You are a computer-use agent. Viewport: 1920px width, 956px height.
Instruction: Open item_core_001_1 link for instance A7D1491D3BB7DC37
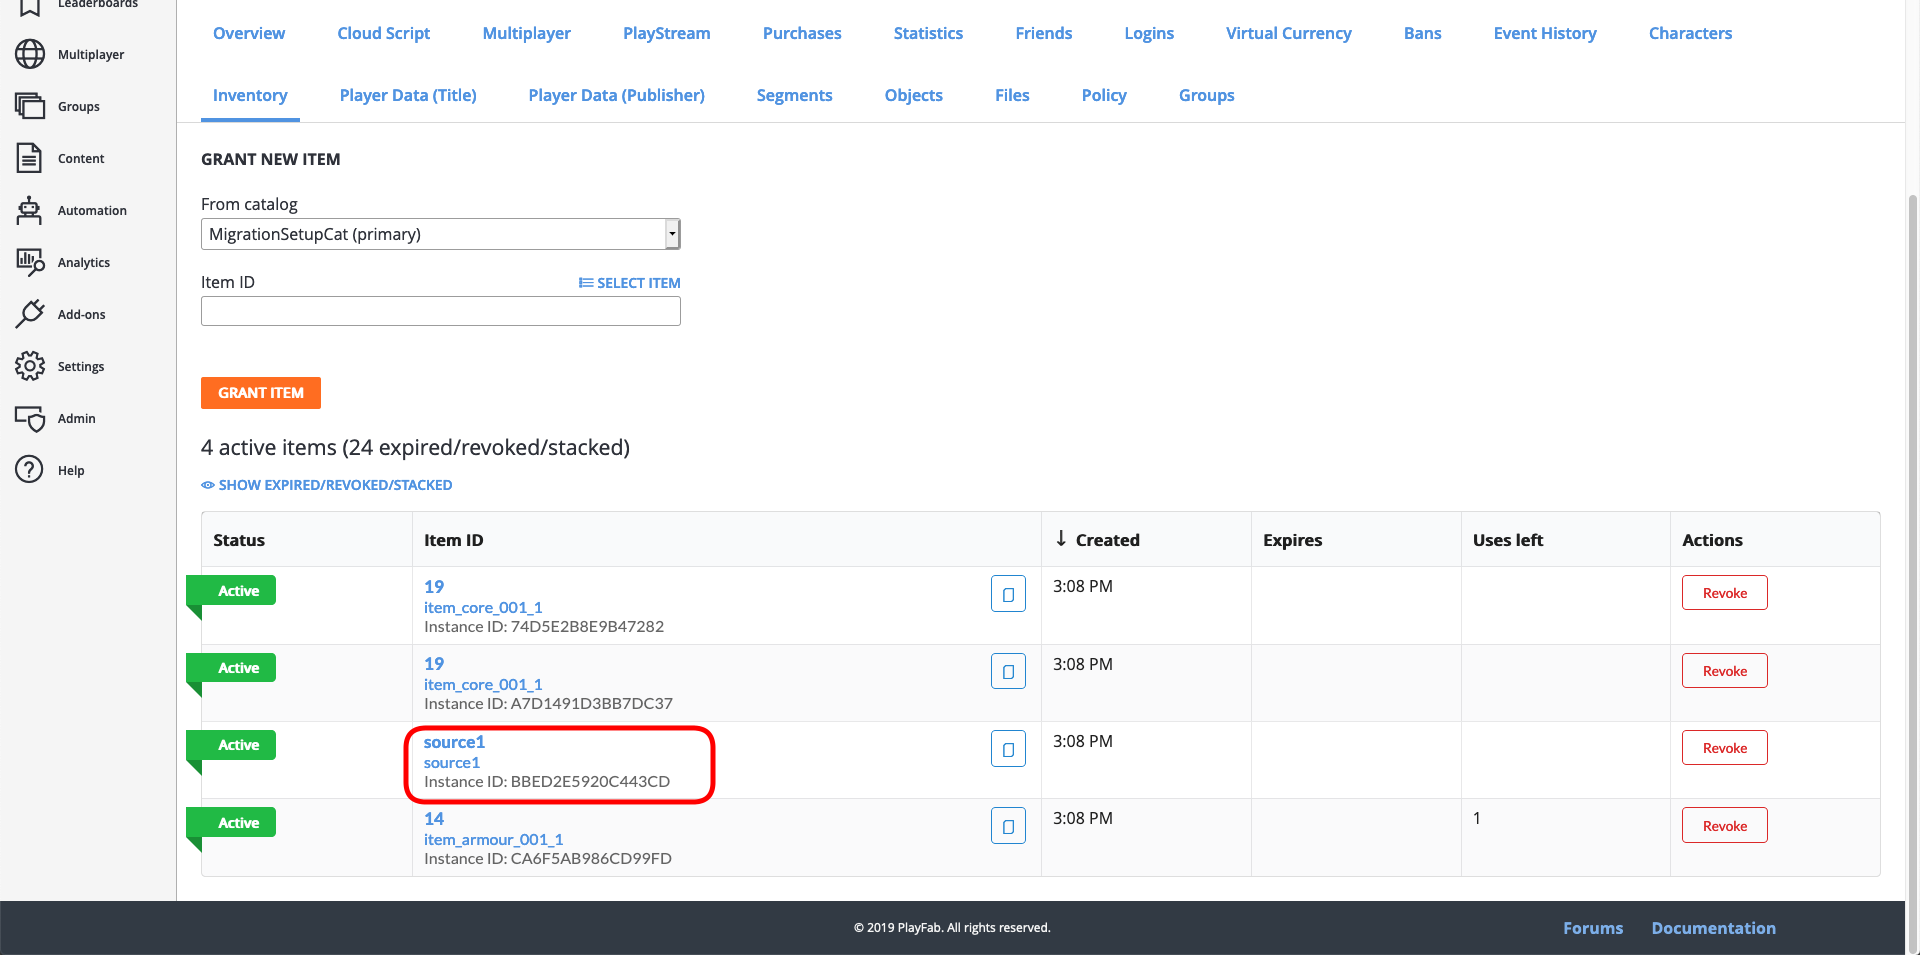pos(483,685)
